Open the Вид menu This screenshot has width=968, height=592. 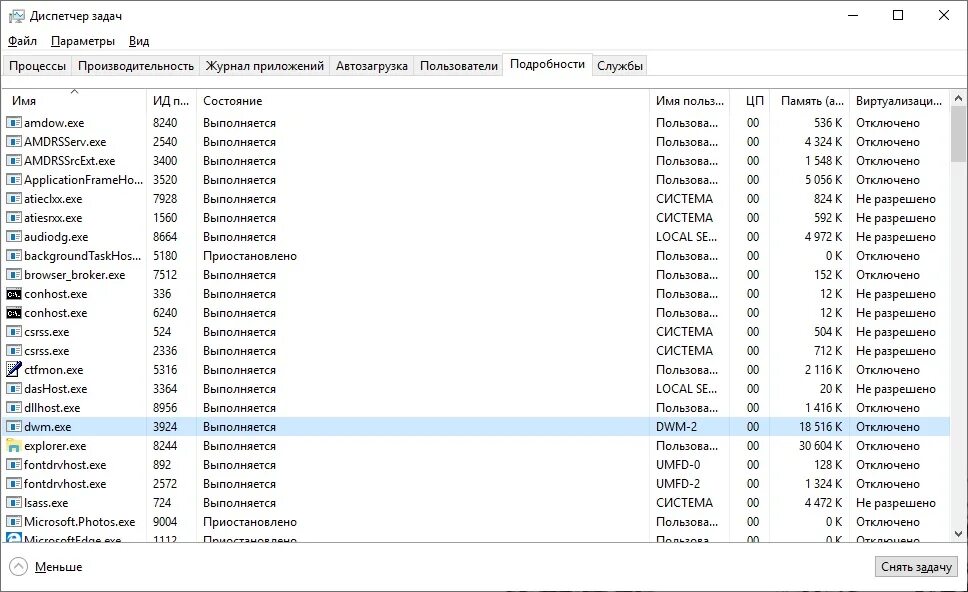[x=139, y=41]
